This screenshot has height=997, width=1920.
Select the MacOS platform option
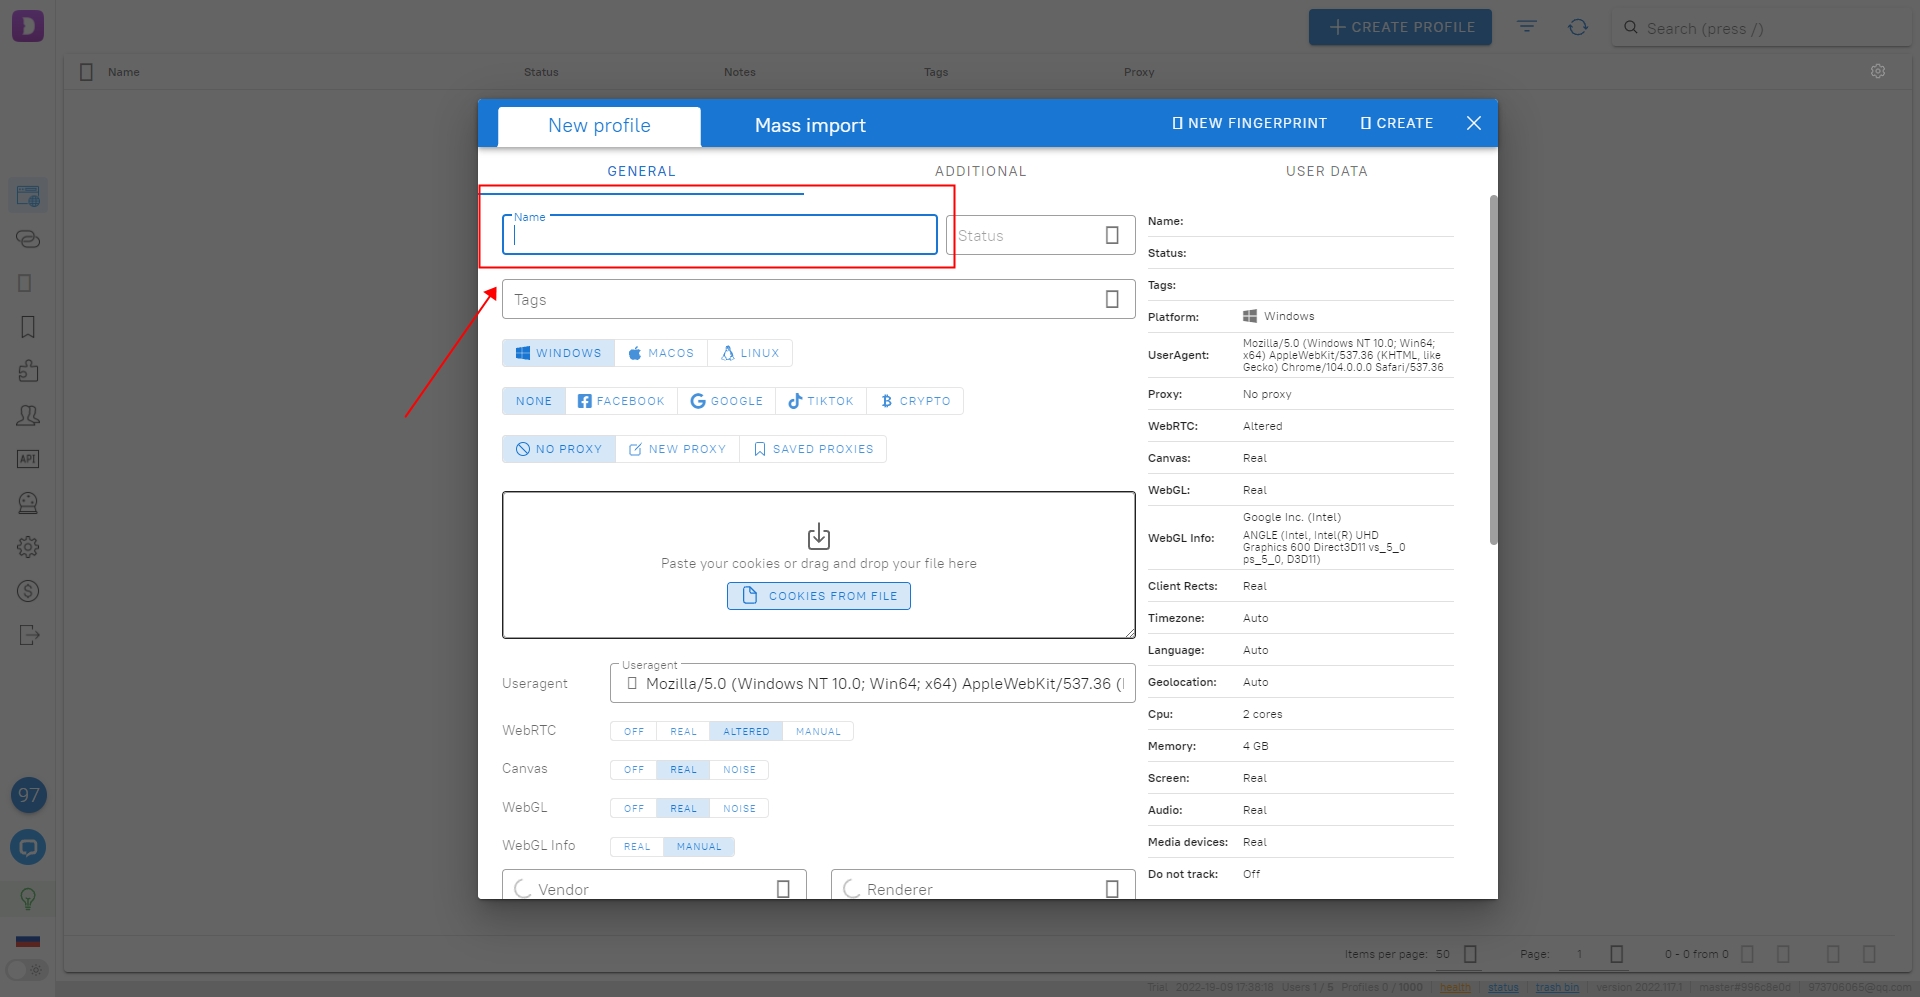coord(660,353)
